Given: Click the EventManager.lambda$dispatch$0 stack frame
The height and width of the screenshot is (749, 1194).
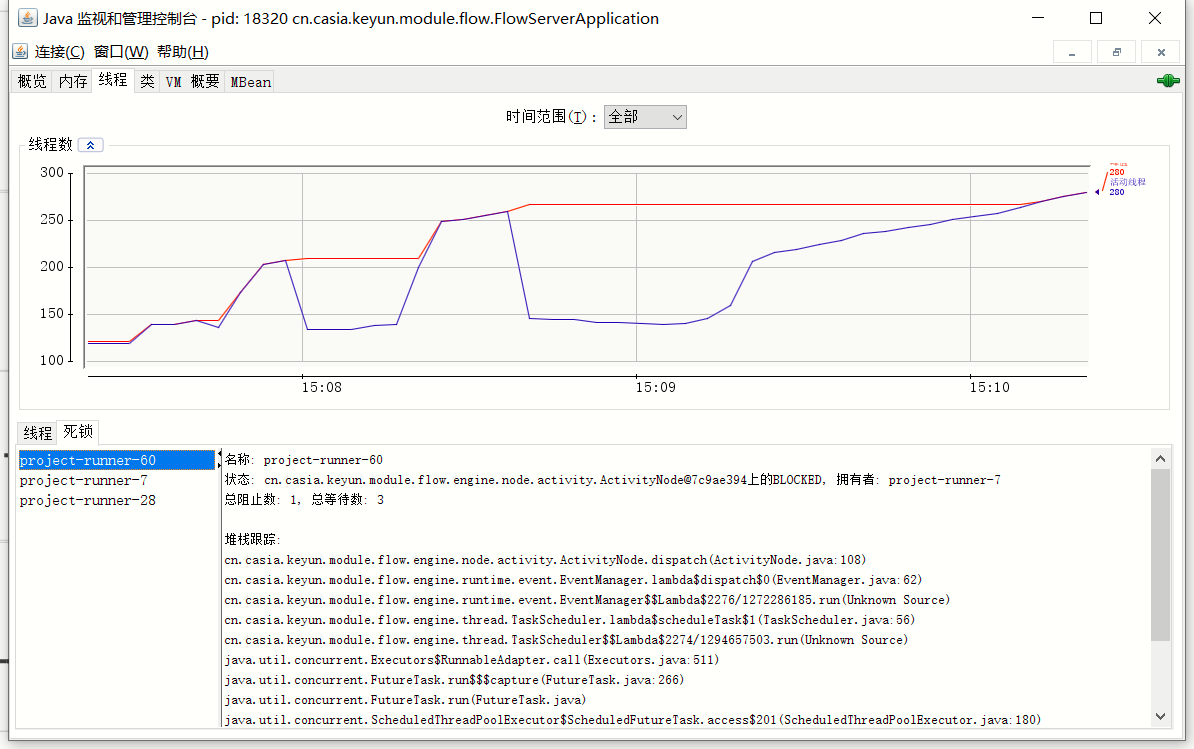Looking at the screenshot, I should click(573, 579).
